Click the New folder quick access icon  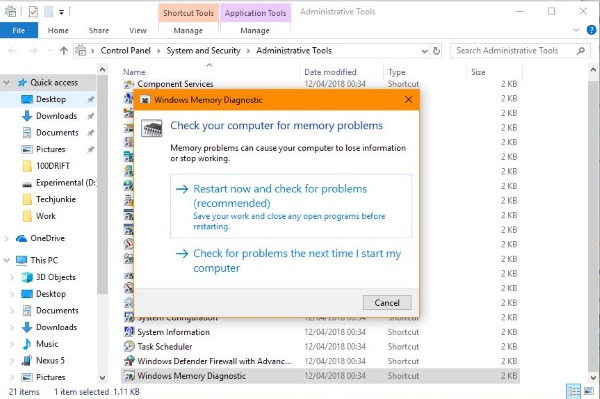point(49,12)
